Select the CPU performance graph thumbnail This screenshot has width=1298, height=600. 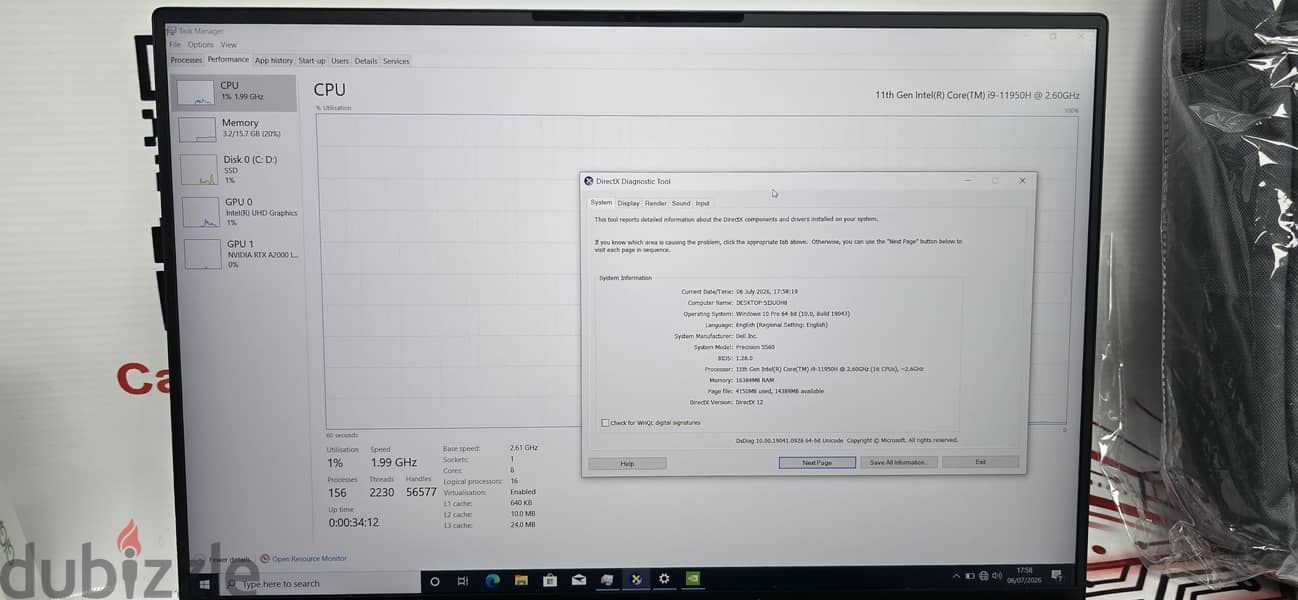coord(195,93)
